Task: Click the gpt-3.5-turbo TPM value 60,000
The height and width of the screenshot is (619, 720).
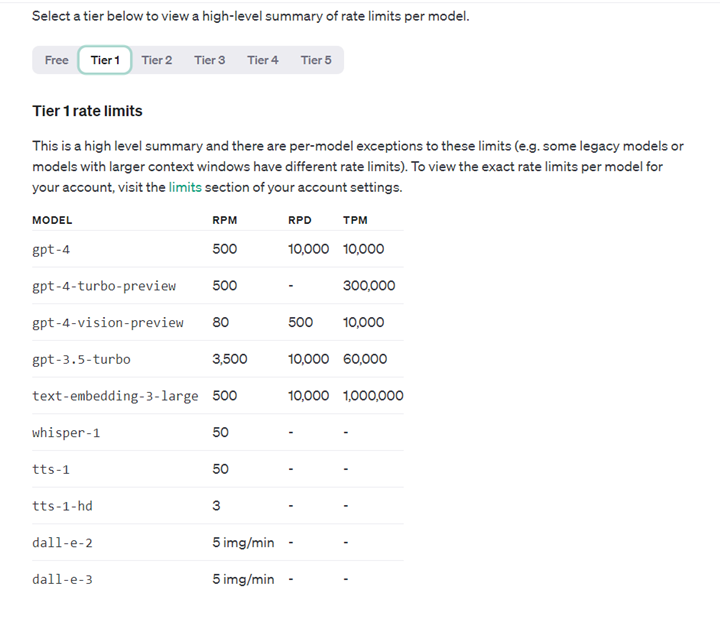Action: point(365,359)
